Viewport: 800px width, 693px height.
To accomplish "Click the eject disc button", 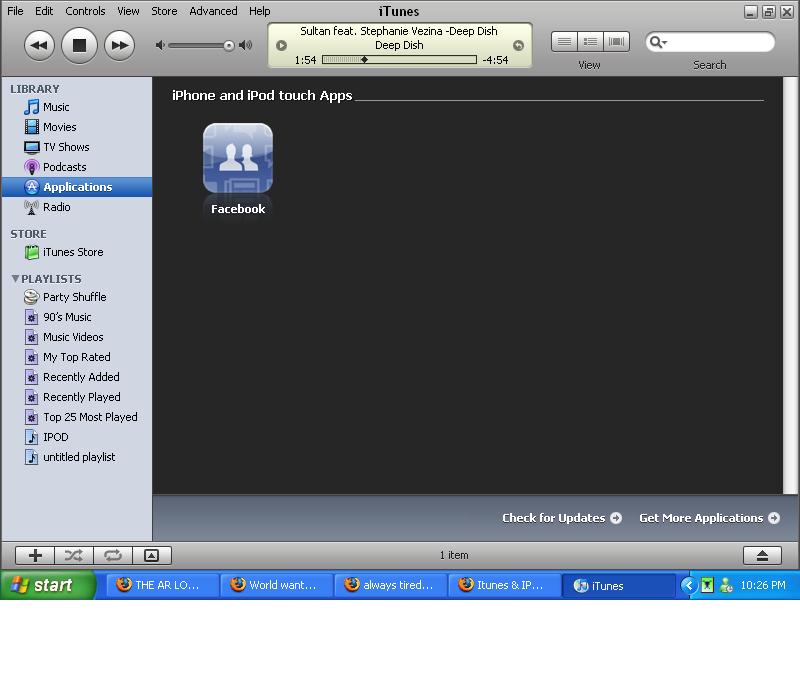I will [761, 555].
